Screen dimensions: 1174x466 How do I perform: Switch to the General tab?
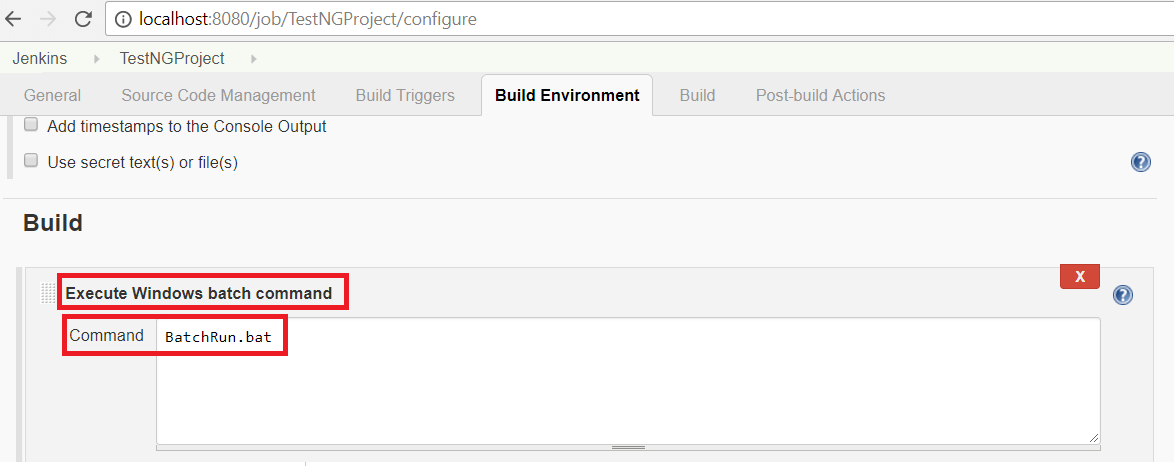tap(52, 95)
